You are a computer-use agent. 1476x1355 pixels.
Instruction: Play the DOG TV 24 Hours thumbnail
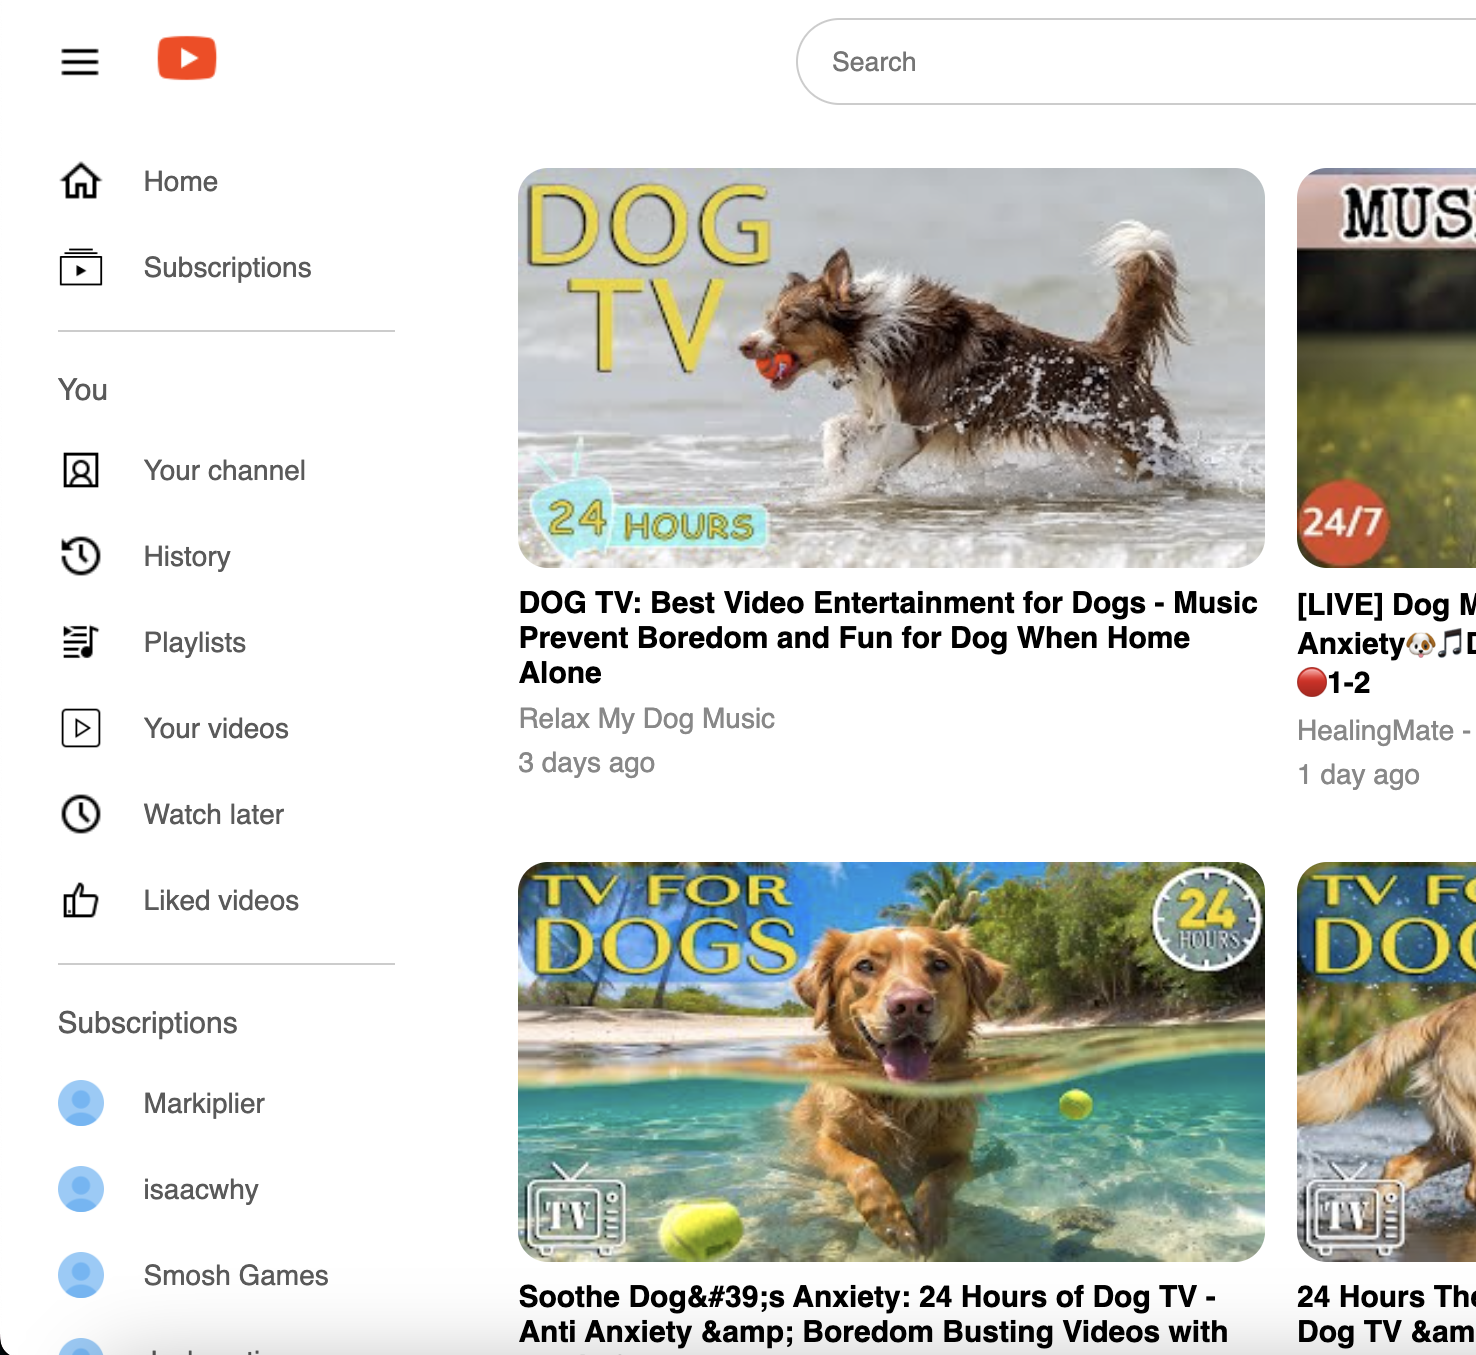[891, 368]
